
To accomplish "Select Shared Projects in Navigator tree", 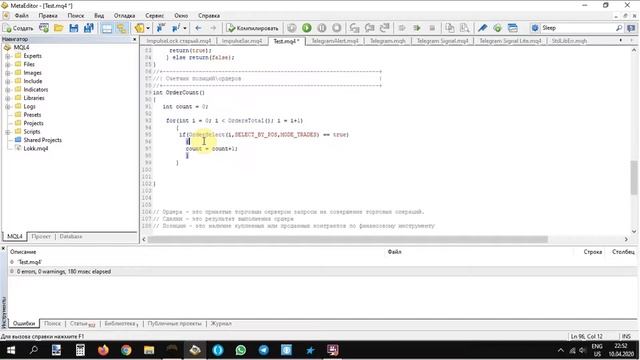I will pyautogui.click(x=42, y=140).
